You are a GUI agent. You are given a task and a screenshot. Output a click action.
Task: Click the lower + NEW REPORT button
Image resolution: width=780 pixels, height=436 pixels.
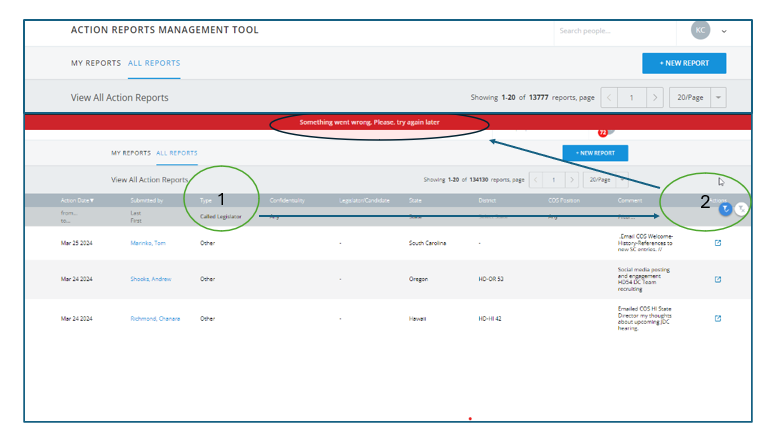pos(595,153)
